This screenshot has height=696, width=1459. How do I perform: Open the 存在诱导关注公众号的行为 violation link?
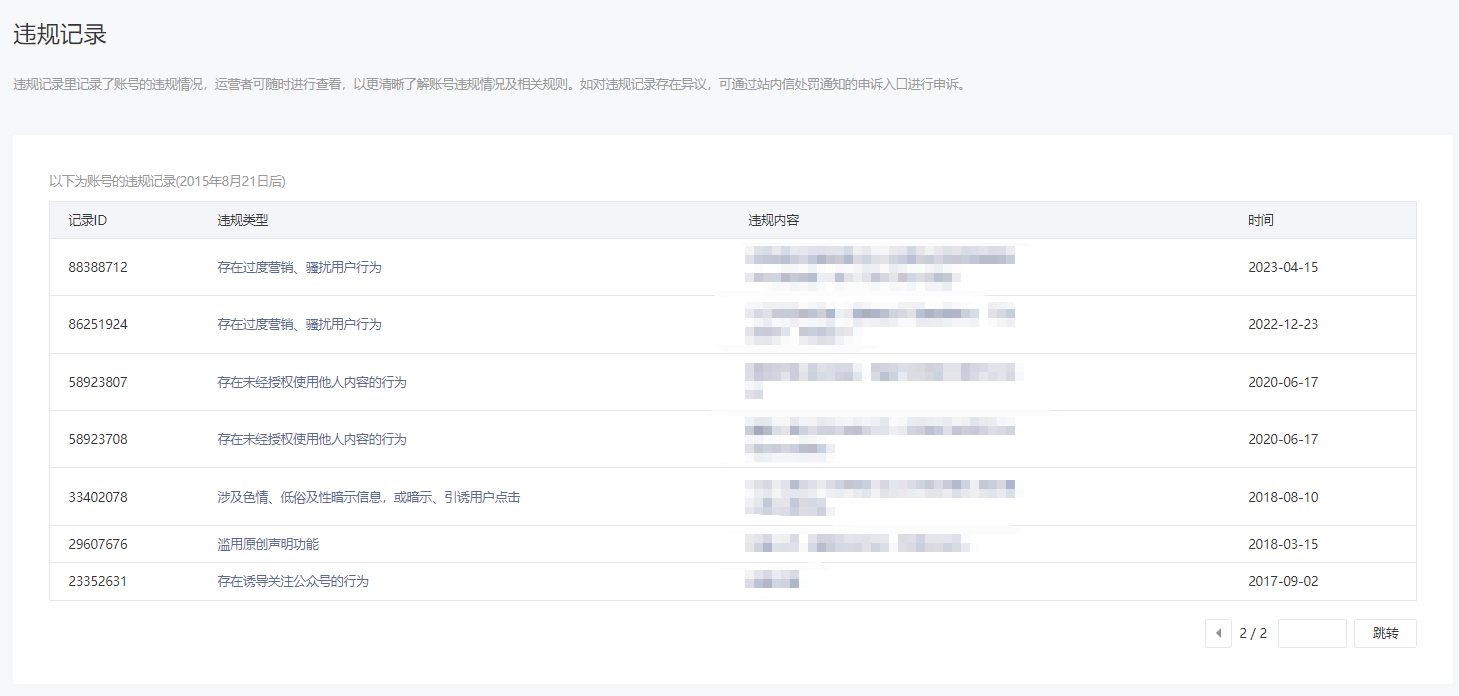pyautogui.click(x=293, y=581)
